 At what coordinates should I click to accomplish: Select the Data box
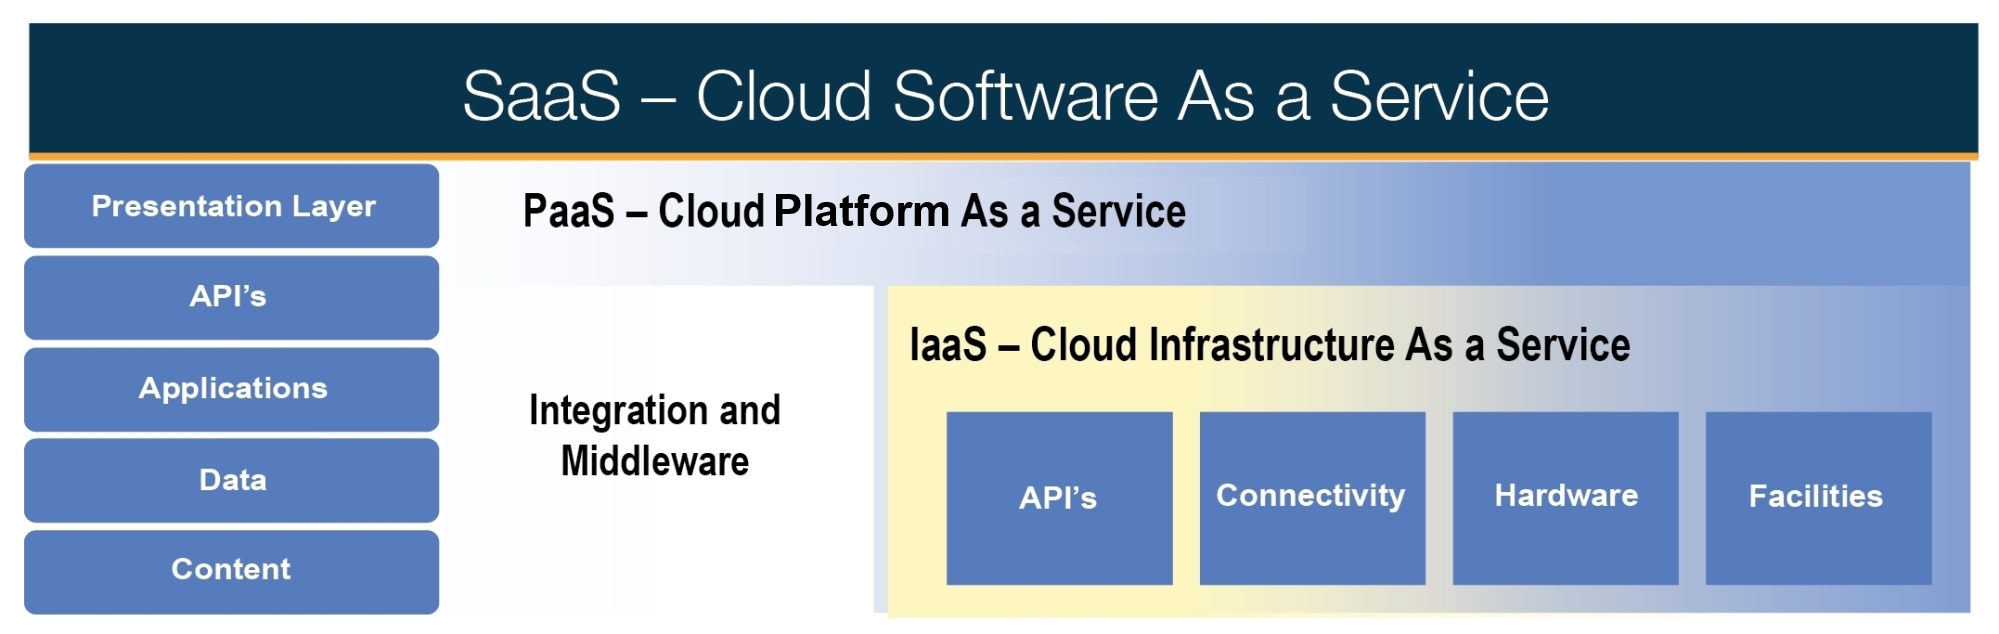(231, 480)
